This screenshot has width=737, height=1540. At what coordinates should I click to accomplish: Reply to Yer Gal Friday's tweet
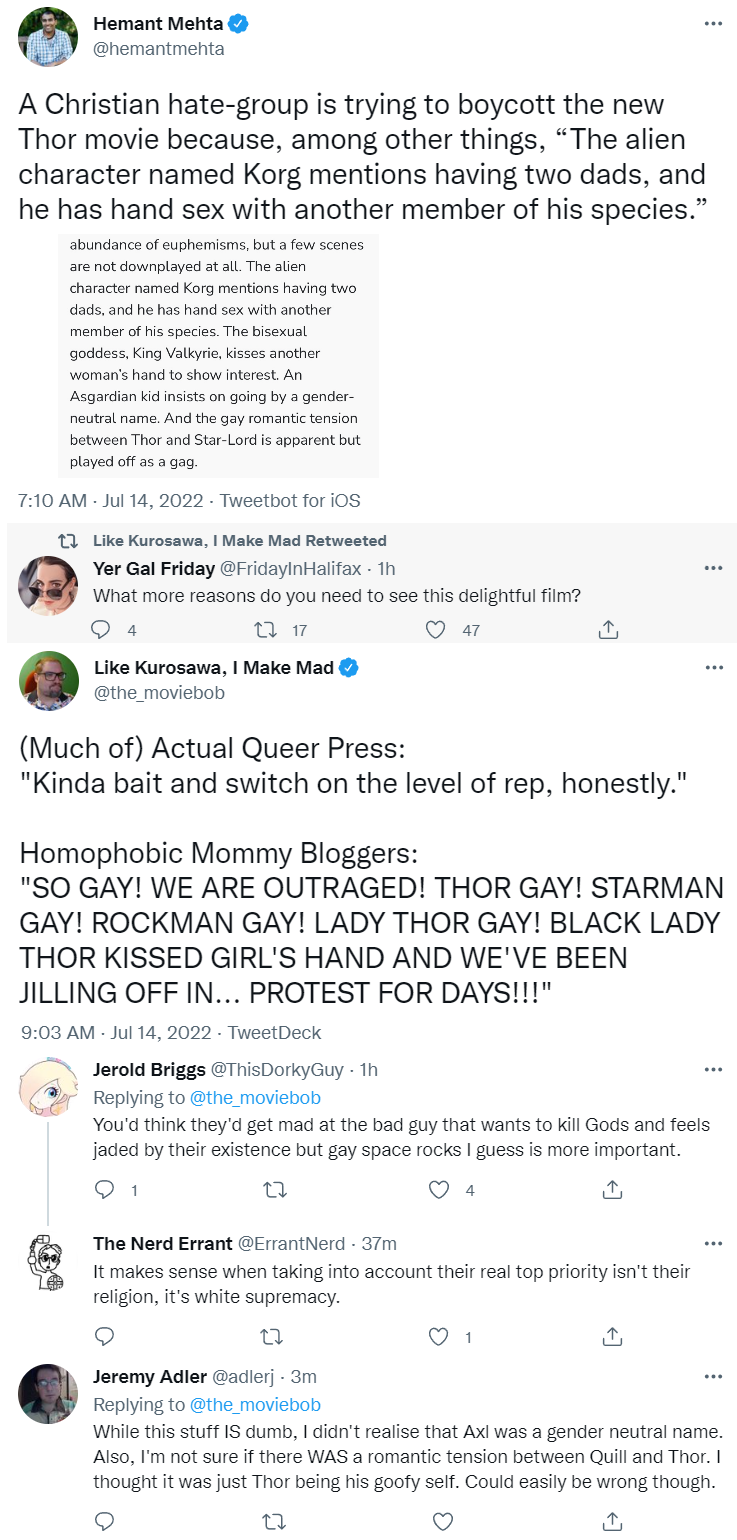pos(101,629)
